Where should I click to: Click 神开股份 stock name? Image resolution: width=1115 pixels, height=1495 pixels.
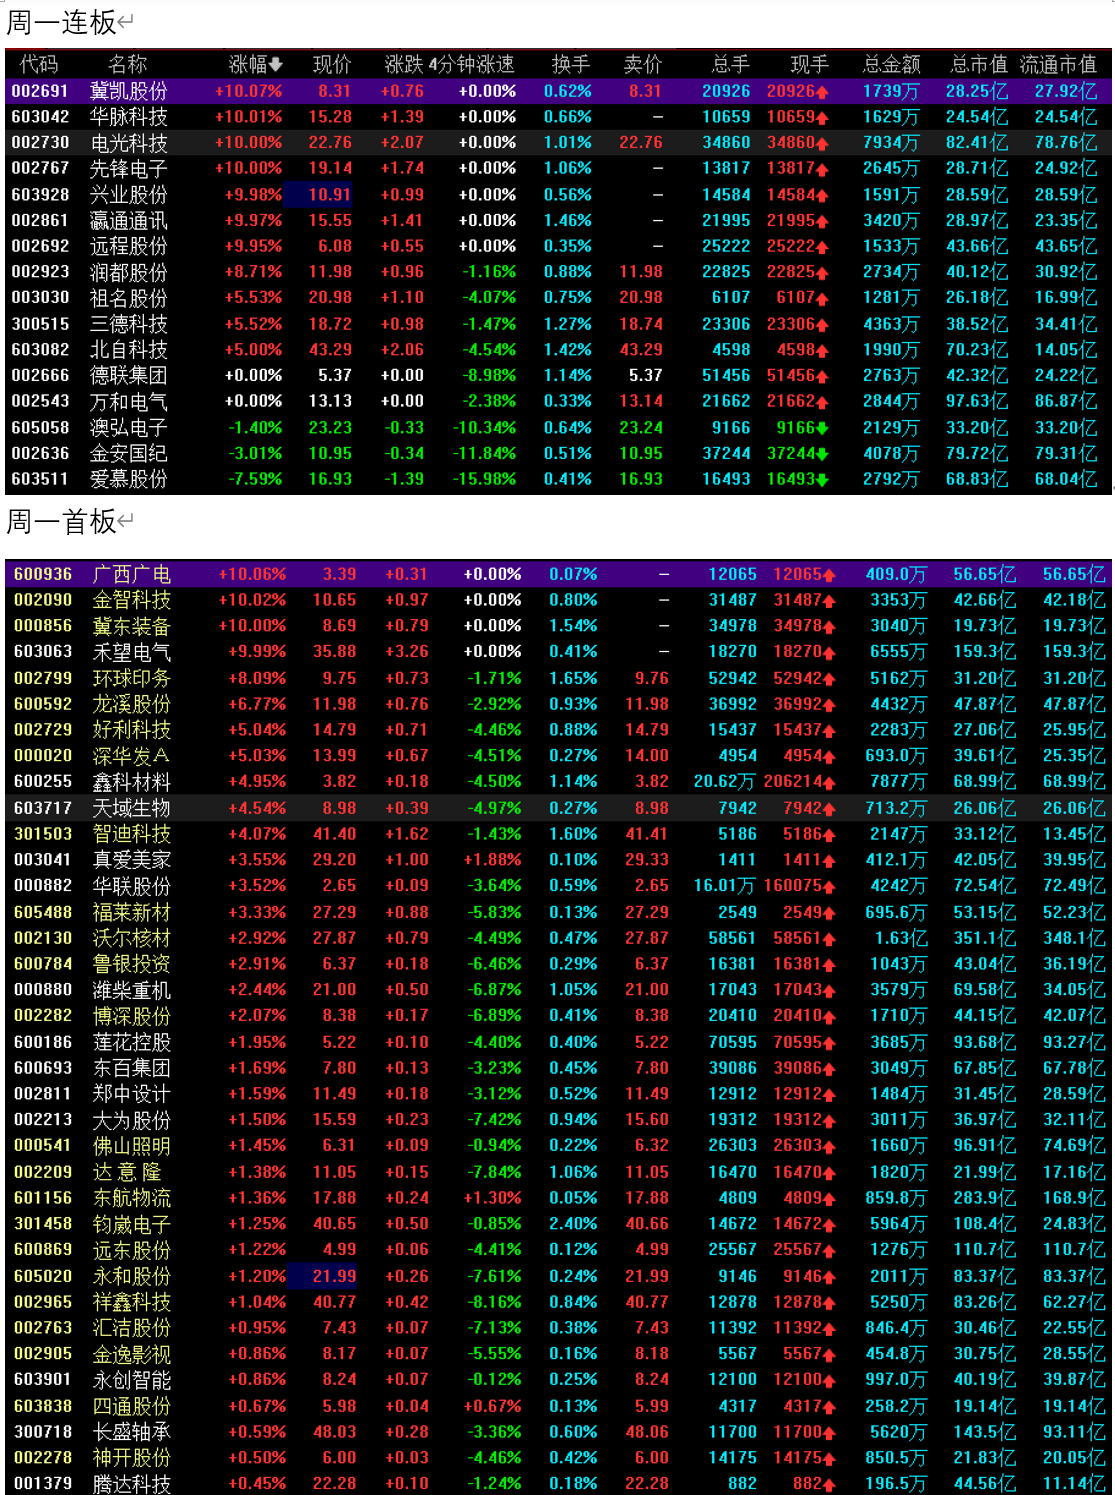(132, 1459)
